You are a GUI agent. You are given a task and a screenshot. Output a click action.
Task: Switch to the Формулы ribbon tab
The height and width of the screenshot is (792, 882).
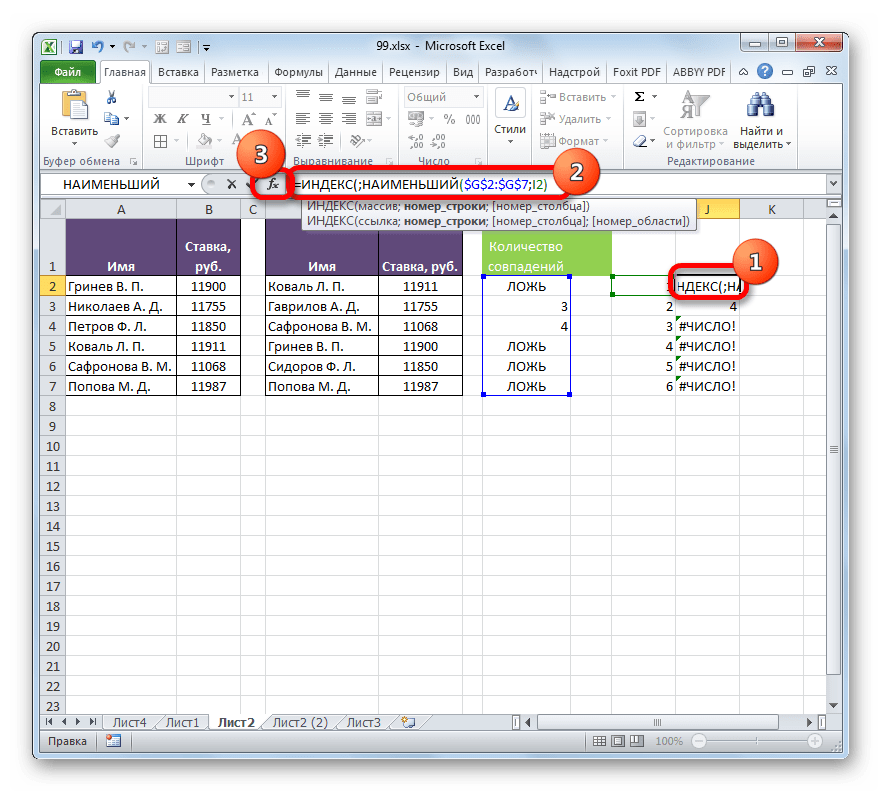click(298, 72)
